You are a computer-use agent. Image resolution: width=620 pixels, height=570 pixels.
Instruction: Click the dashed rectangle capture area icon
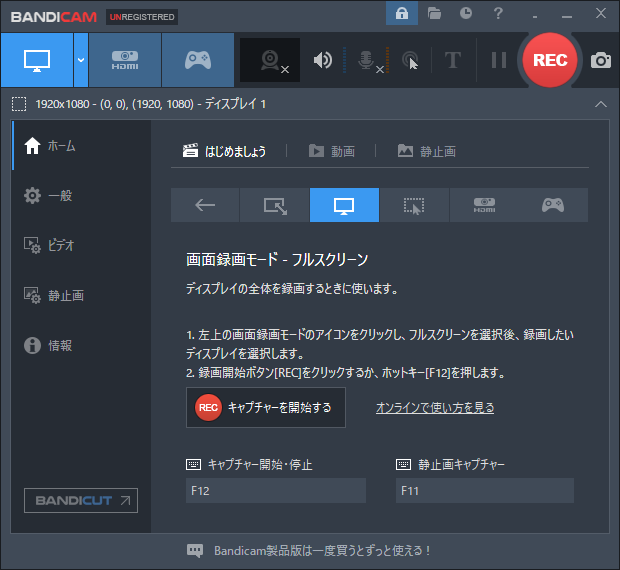click(x=19, y=104)
